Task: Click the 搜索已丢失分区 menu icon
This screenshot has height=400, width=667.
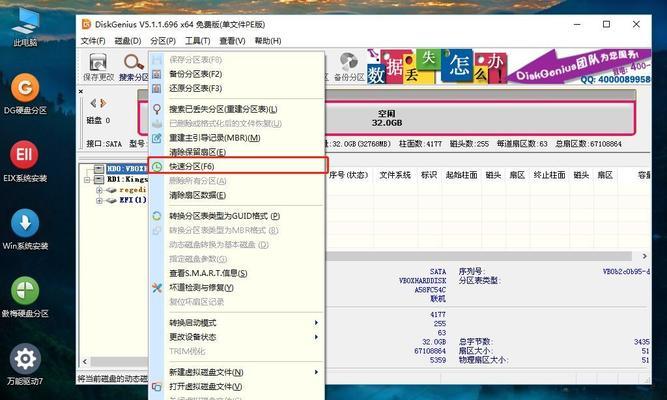Action: (x=157, y=109)
